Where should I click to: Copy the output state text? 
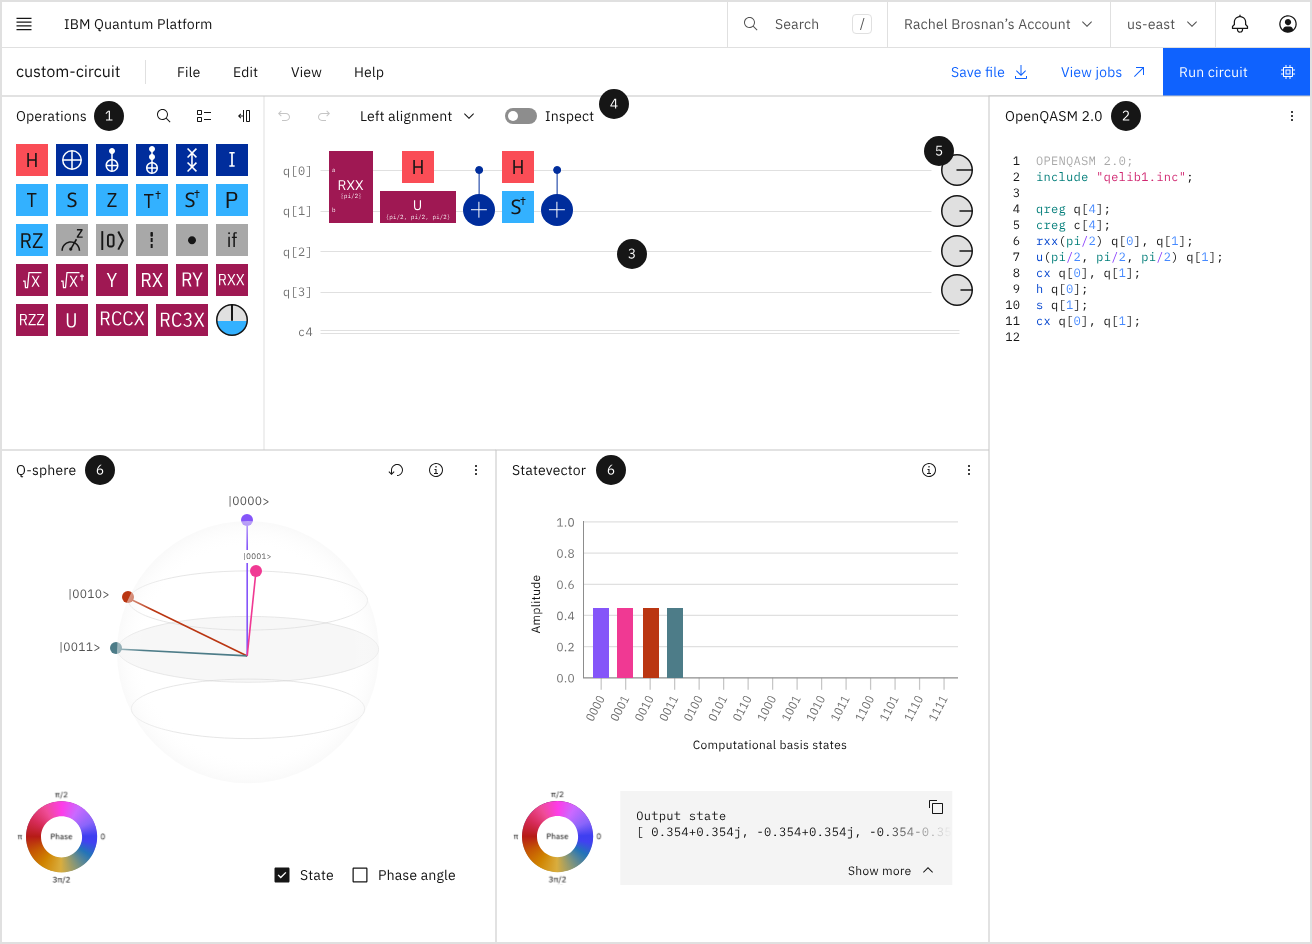coord(936,807)
